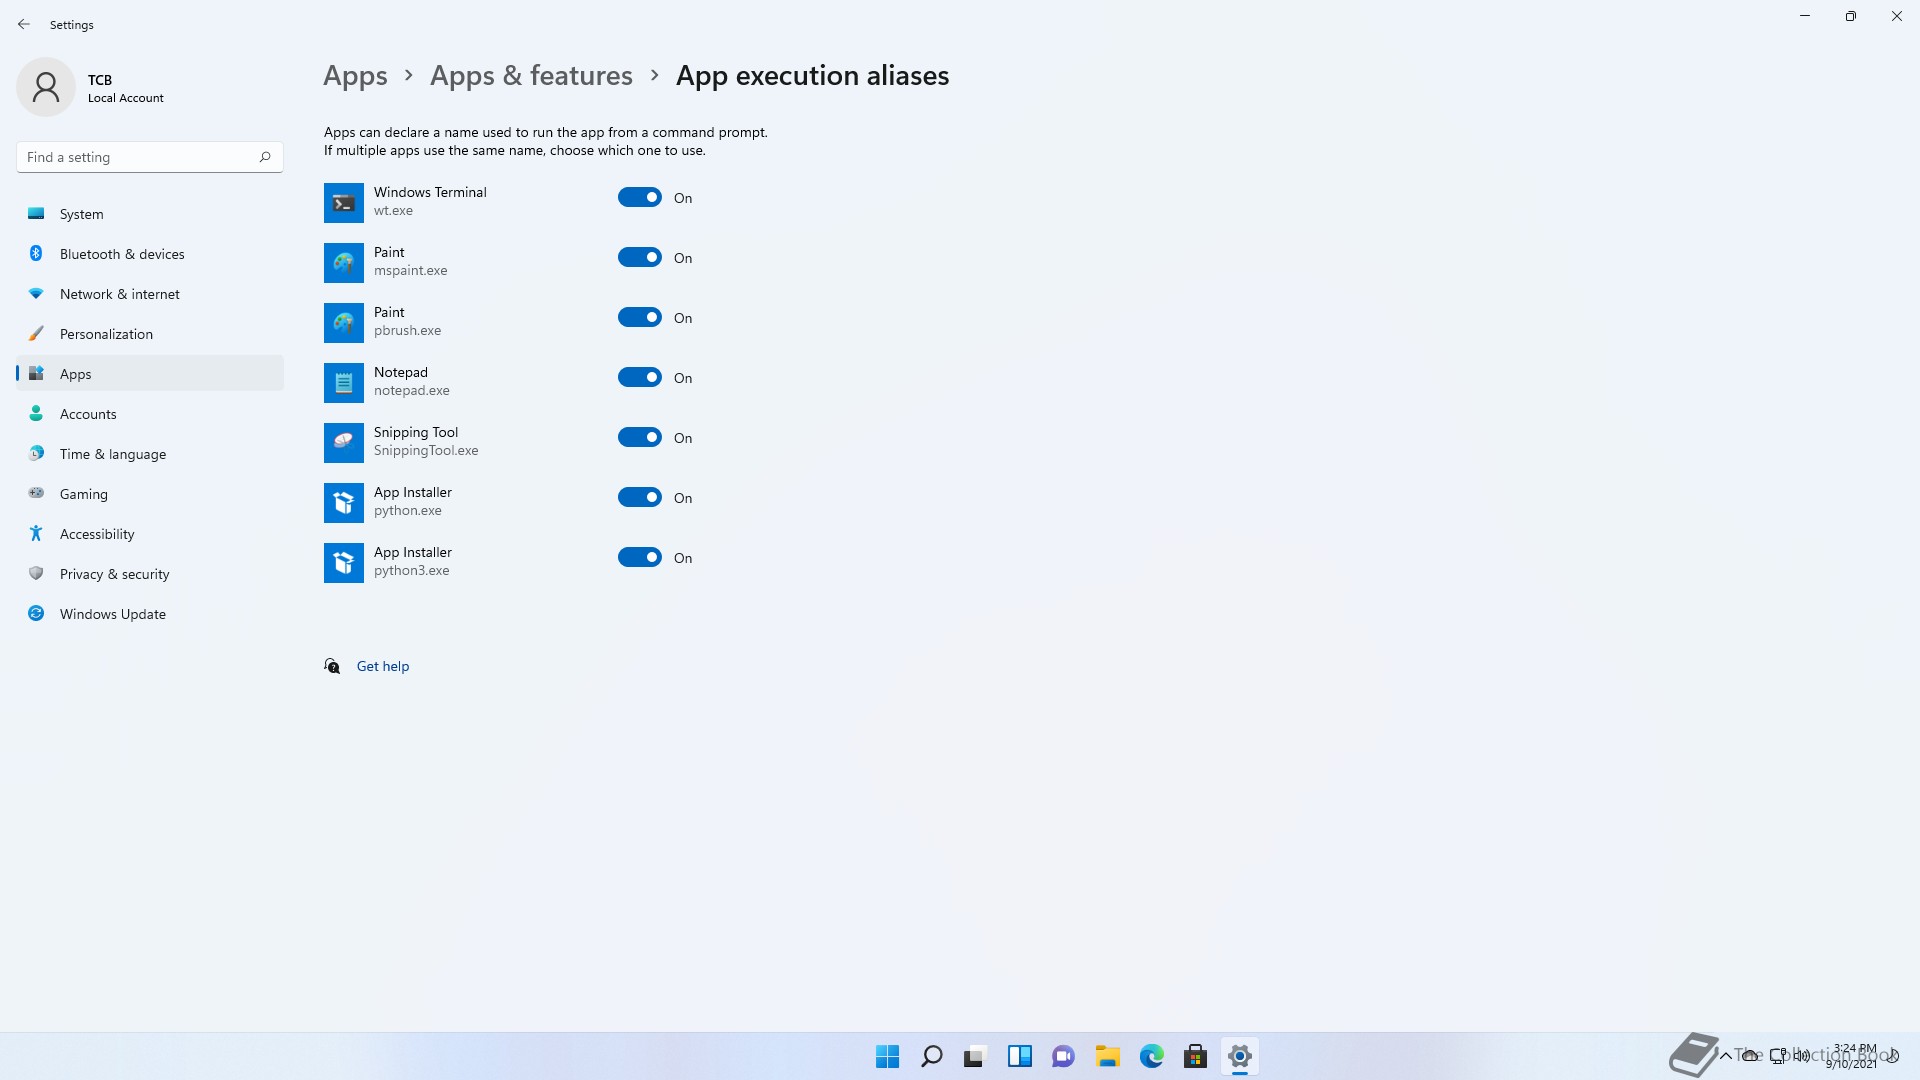Select Apps in the sidebar
The height and width of the screenshot is (1080, 1920).
click(150, 374)
